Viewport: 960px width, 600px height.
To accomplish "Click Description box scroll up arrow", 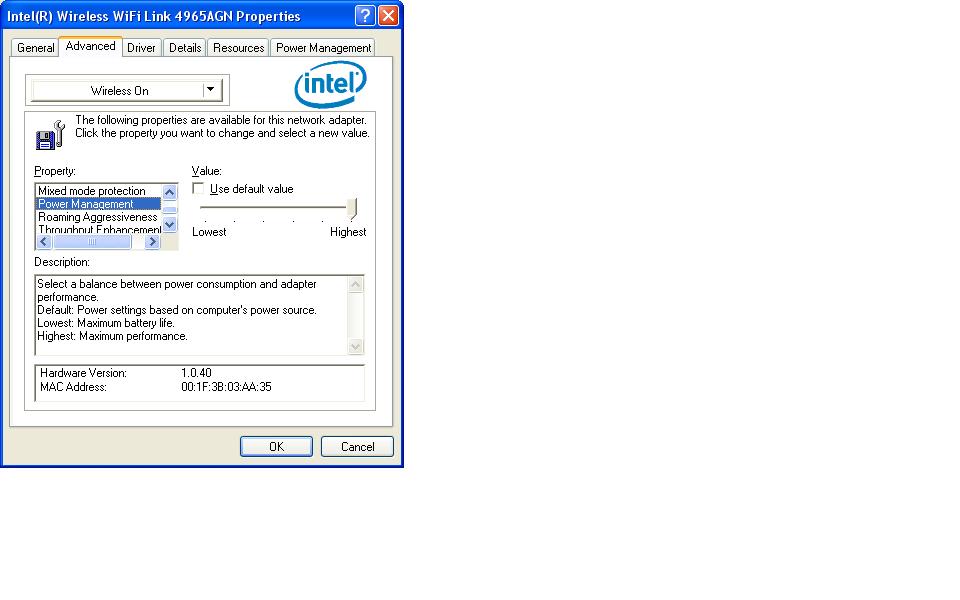I will click(x=356, y=285).
